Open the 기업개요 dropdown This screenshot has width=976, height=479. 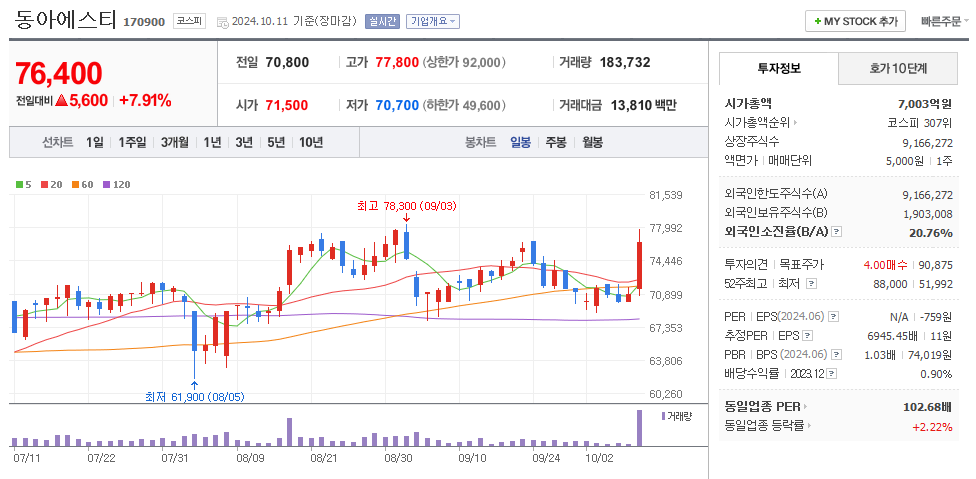[433, 21]
